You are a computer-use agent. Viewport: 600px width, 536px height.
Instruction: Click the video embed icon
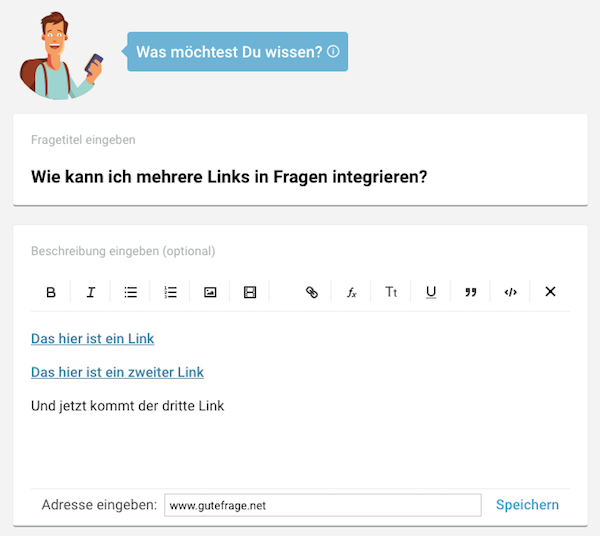point(250,292)
